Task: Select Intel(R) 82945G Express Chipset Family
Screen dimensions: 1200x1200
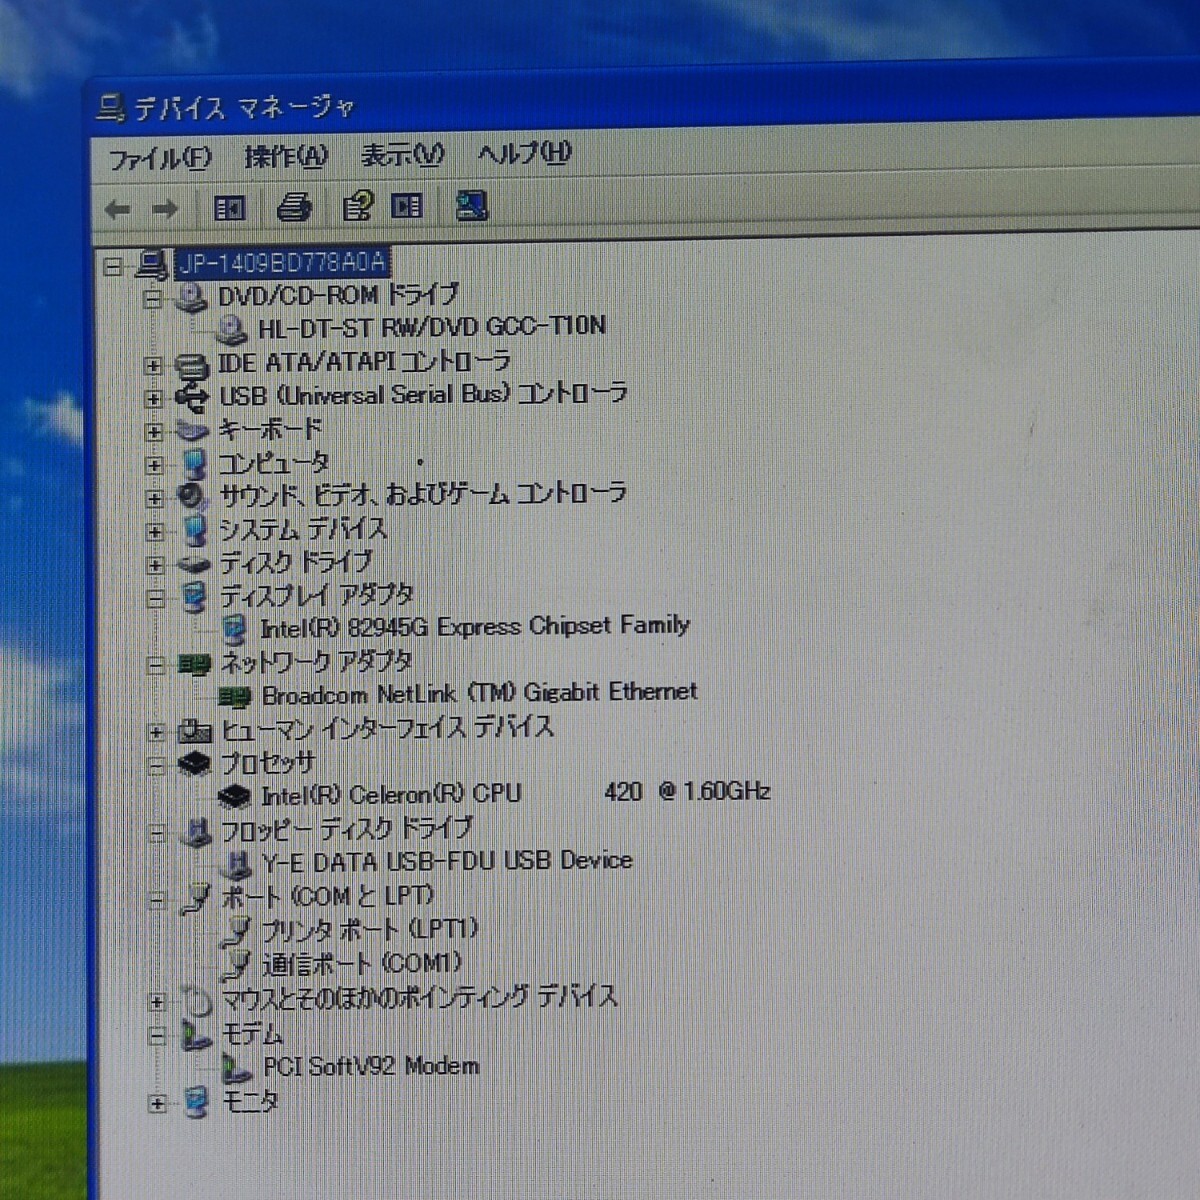Action: pos(475,627)
